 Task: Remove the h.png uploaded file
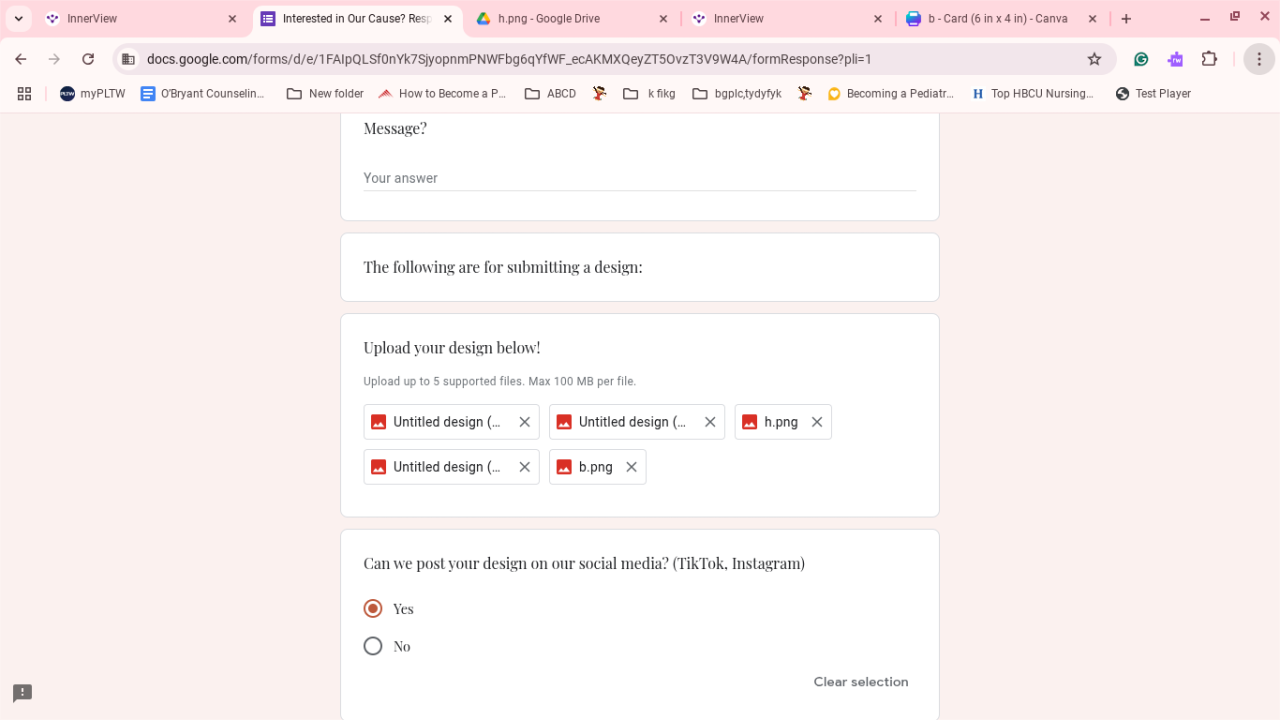click(x=817, y=422)
